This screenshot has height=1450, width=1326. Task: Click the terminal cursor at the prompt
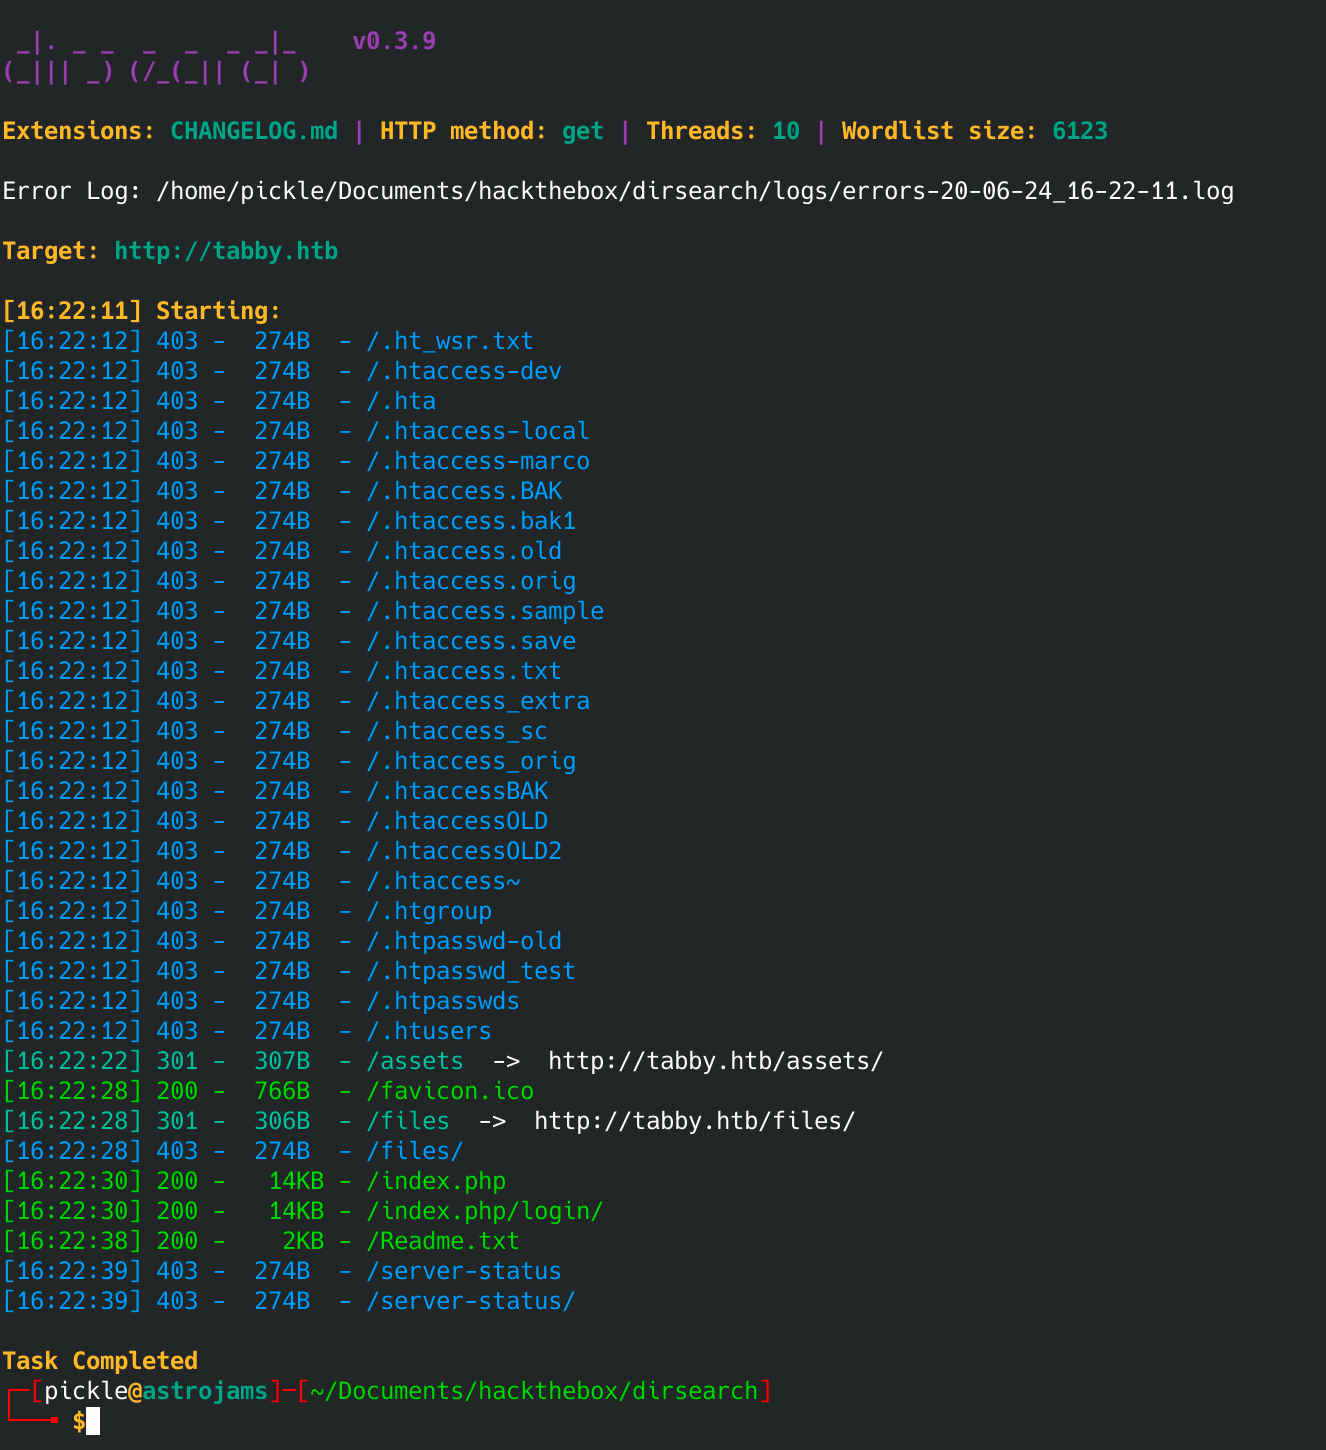pyautogui.click(x=93, y=1421)
